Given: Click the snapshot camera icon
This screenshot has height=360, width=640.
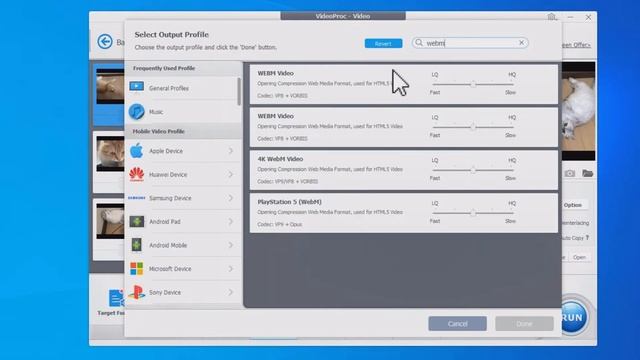Looking at the screenshot, I should coord(569,173).
